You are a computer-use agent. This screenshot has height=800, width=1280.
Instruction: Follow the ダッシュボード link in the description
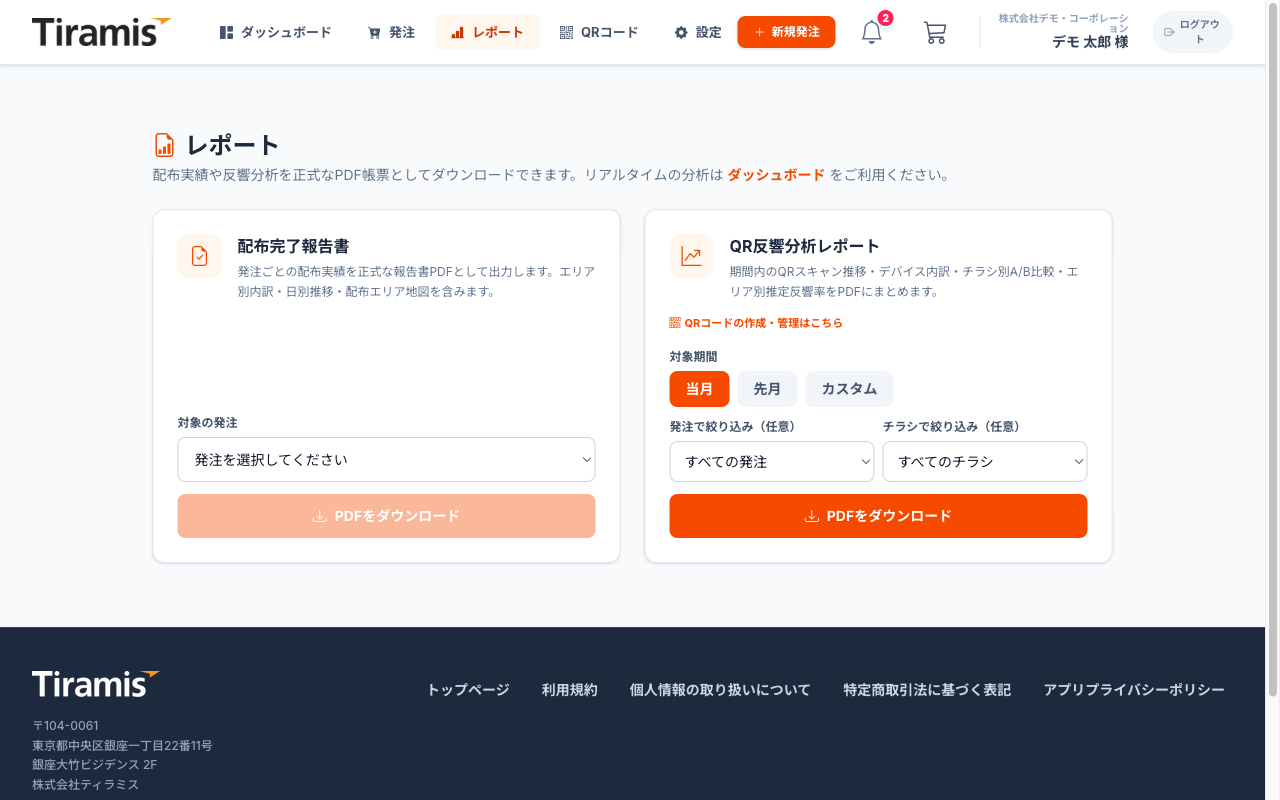(x=776, y=175)
